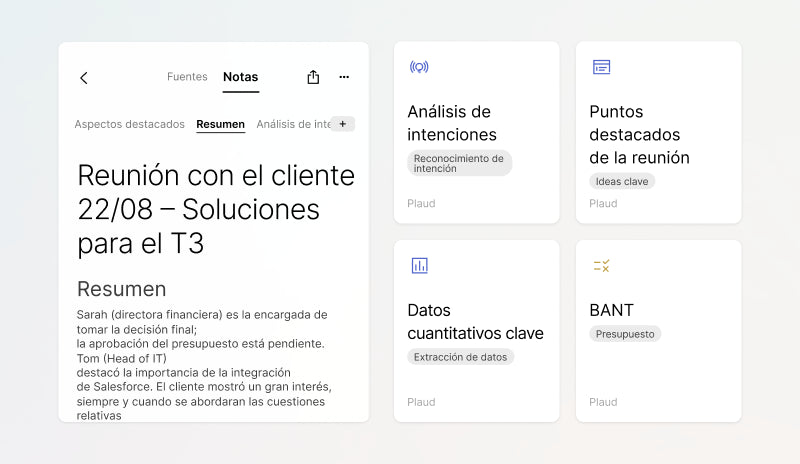The width and height of the screenshot is (800, 464).
Task: Open the Aspectos destacados tab
Action: click(x=129, y=124)
